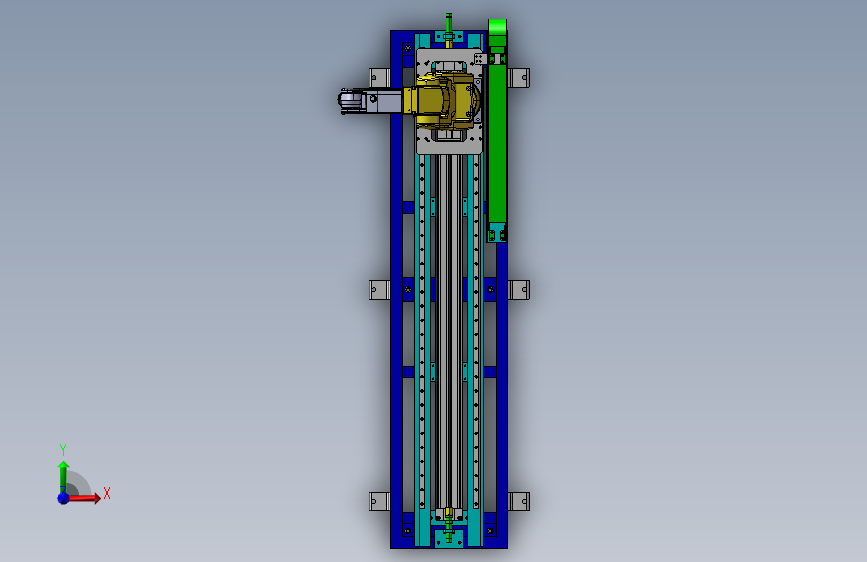Select the green screw shaft protruding at top
The height and width of the screenshot is (562, 867).
click(448, 23)
